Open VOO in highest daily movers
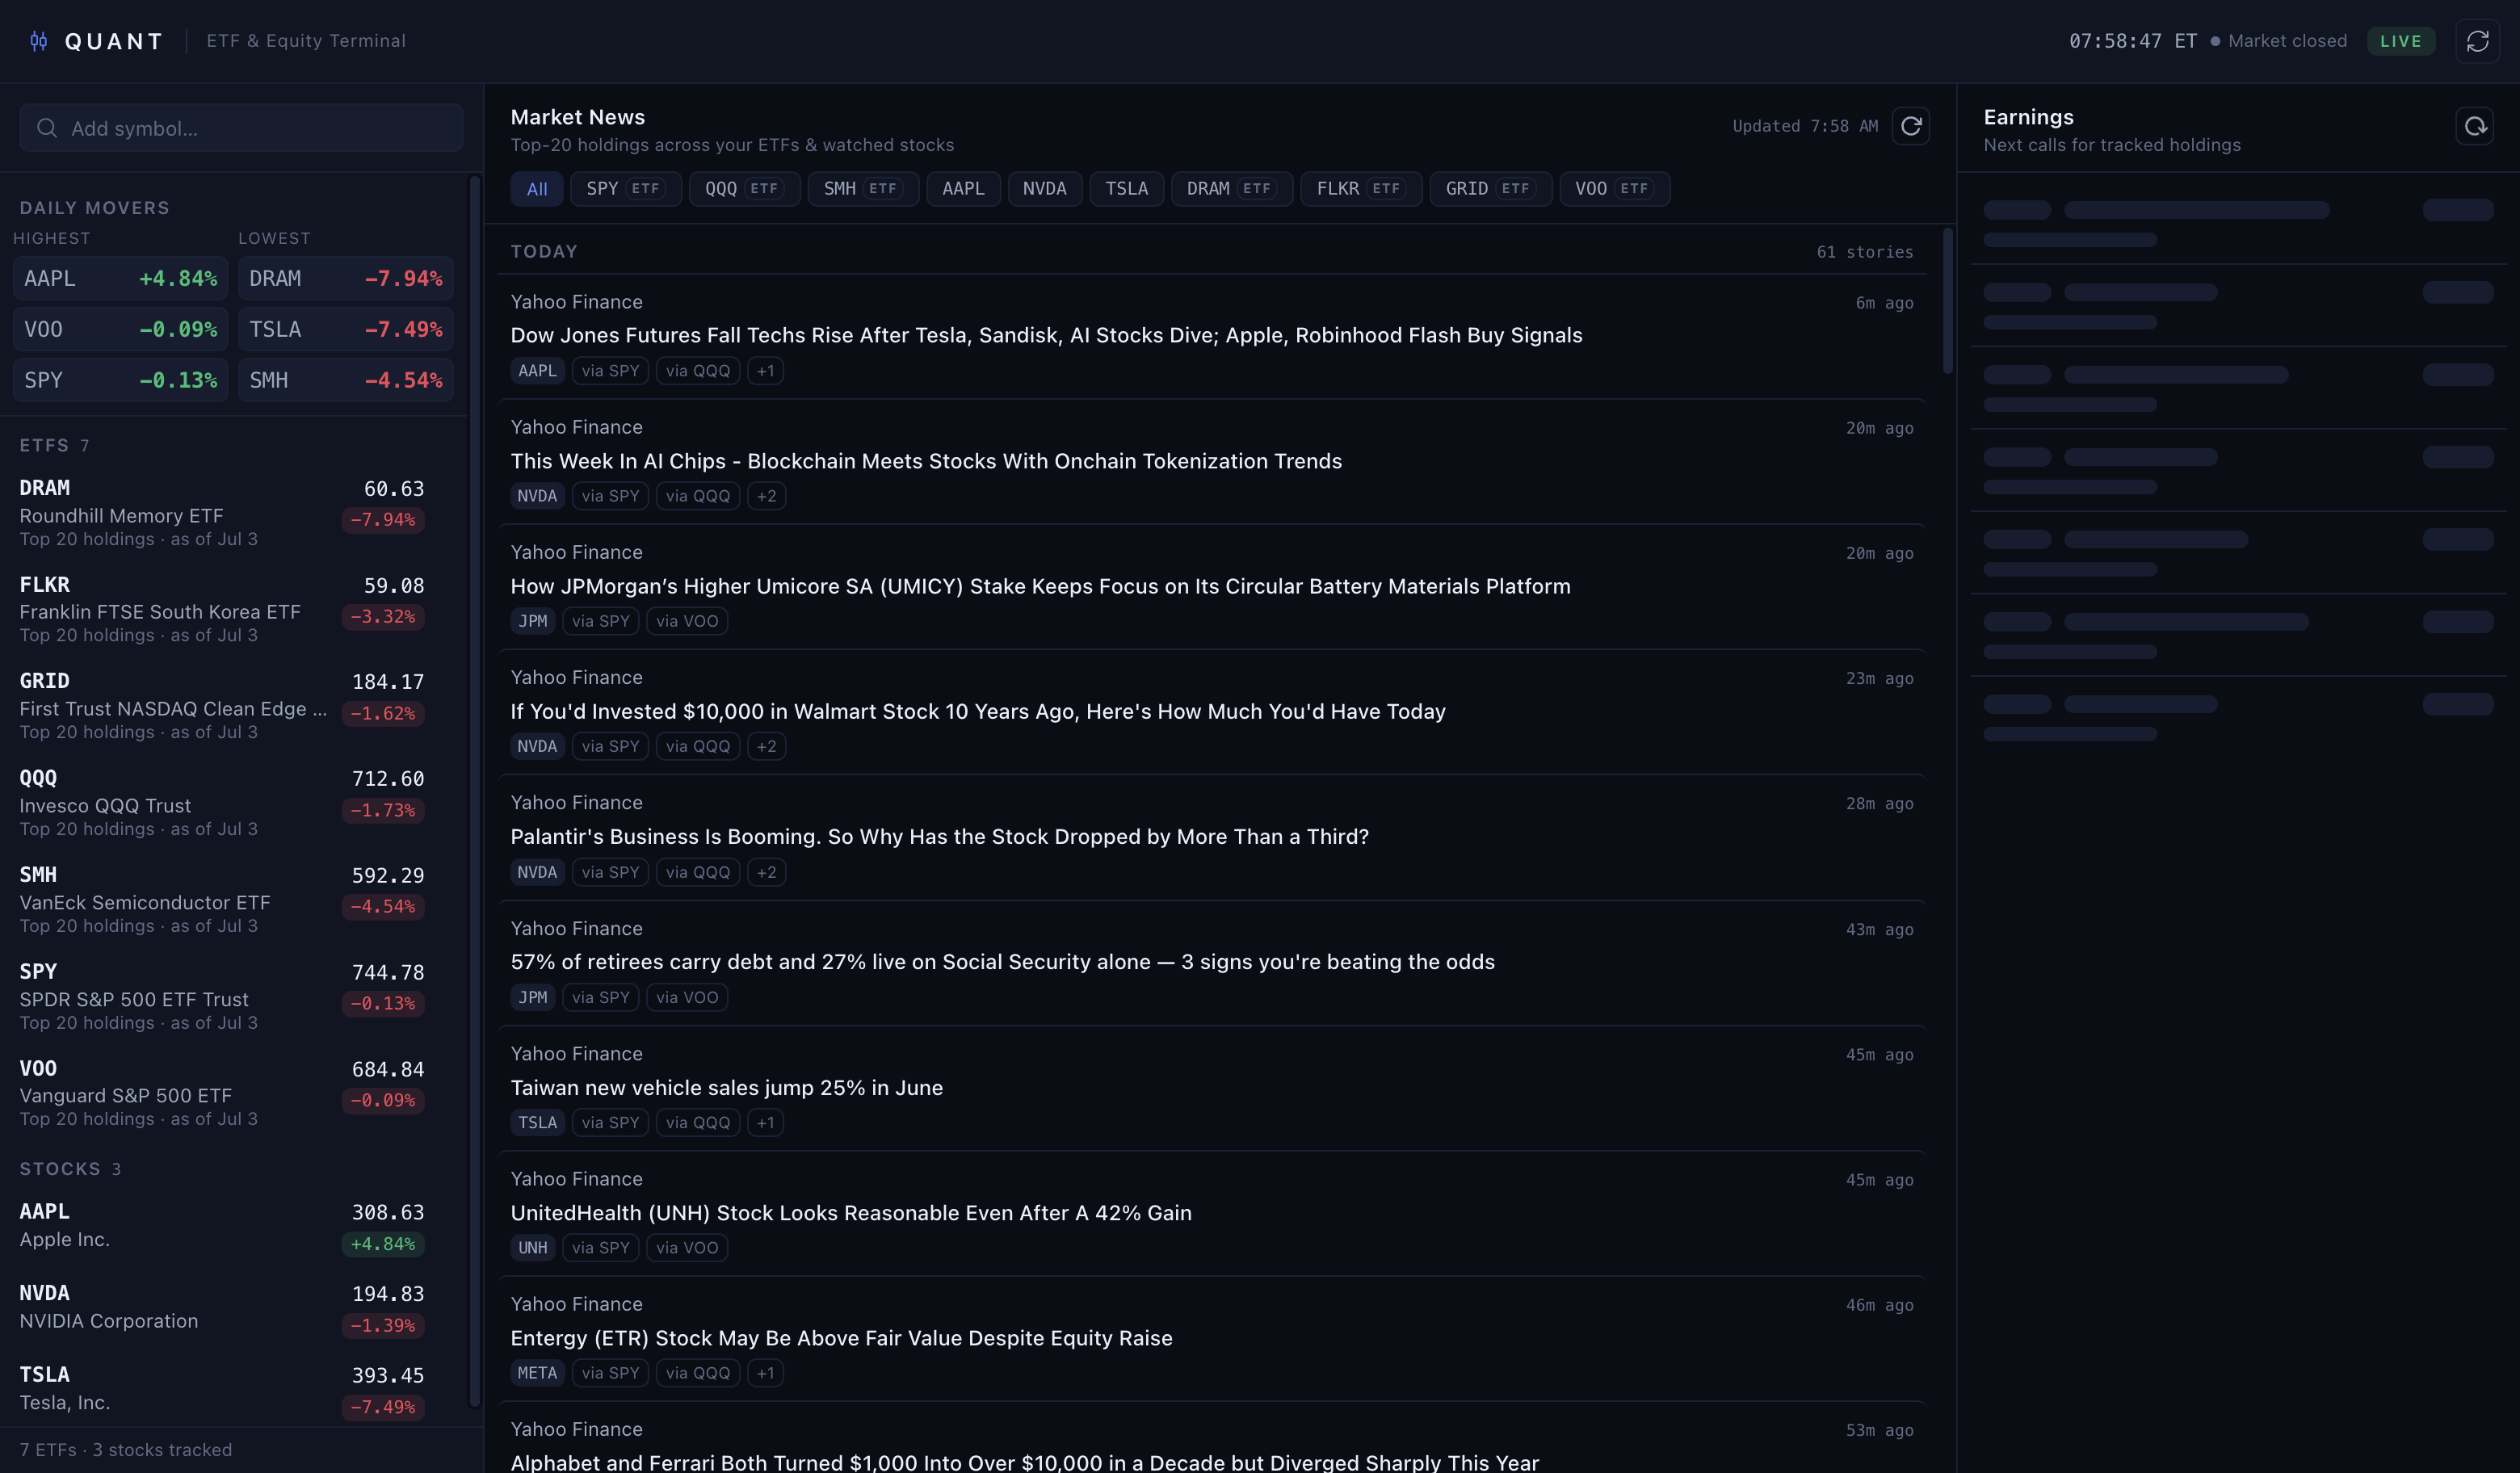This screenshot has height=1473, width=2520. pos(120,330)
